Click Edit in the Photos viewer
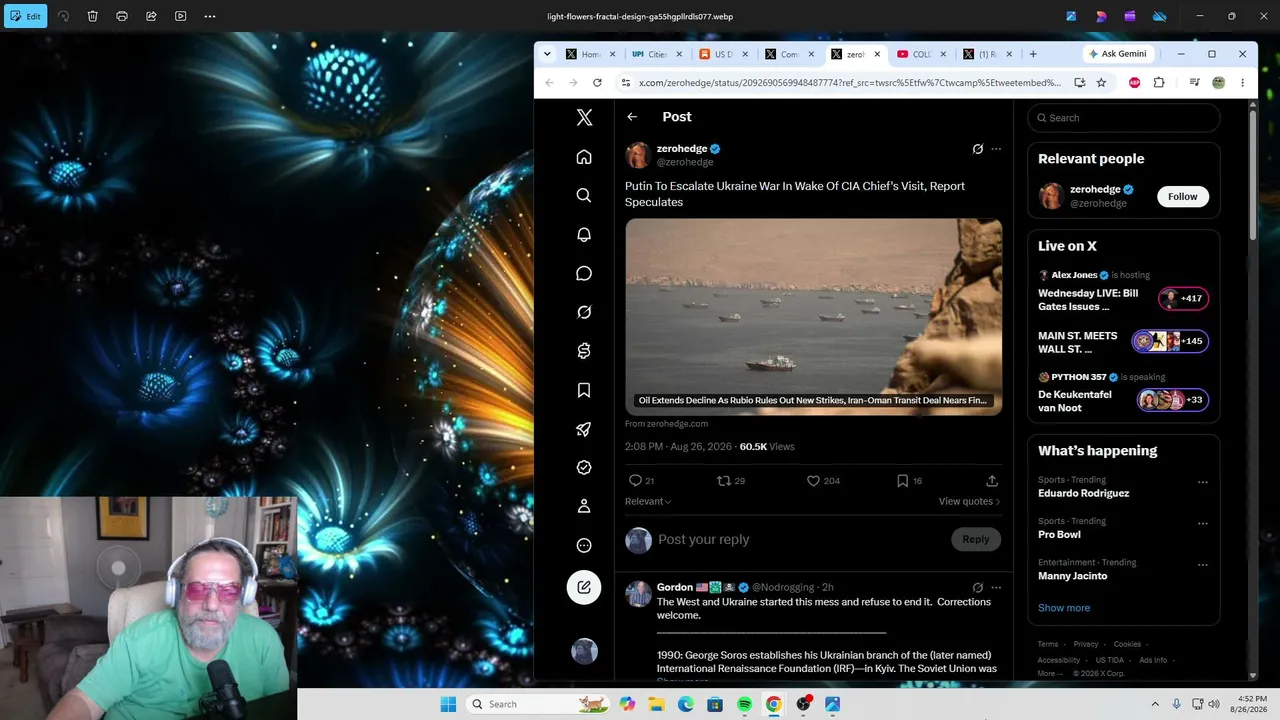Viewport: 1280px width, 720px height. click(26, 16)
